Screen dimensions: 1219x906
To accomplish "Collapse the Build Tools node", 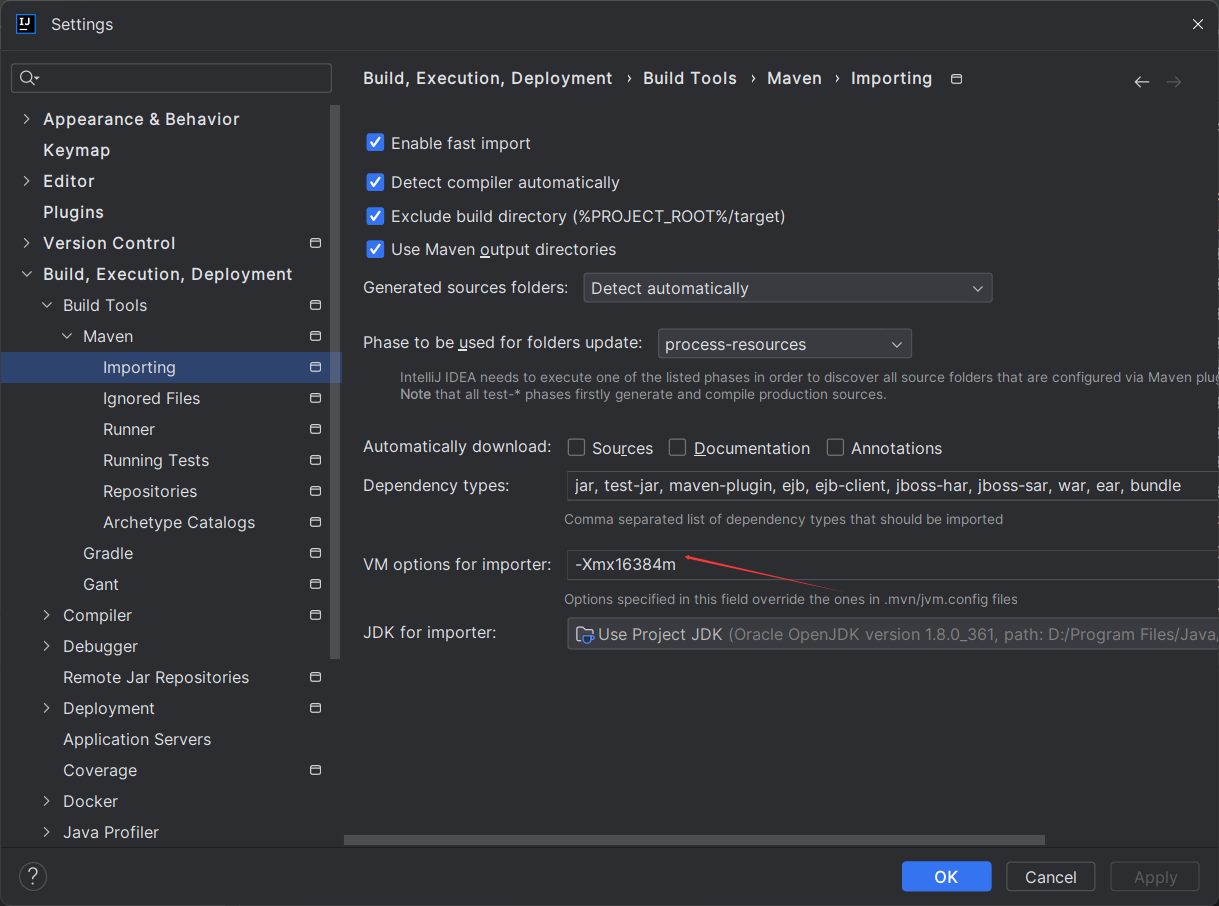I will click(47, 305).
